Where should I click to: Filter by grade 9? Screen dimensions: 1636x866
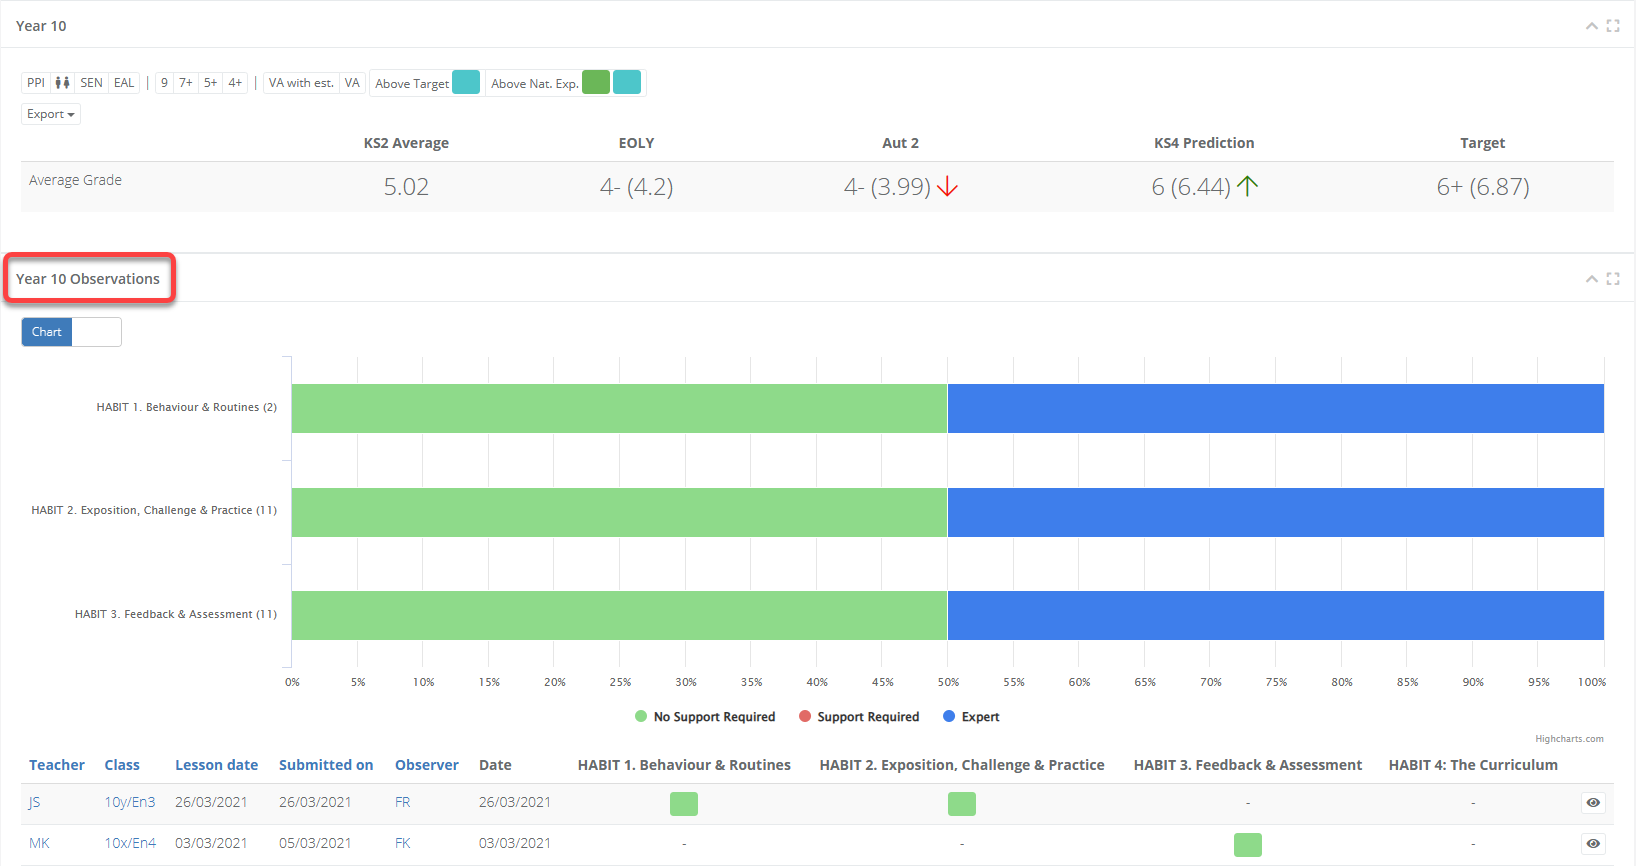point(164,83)
